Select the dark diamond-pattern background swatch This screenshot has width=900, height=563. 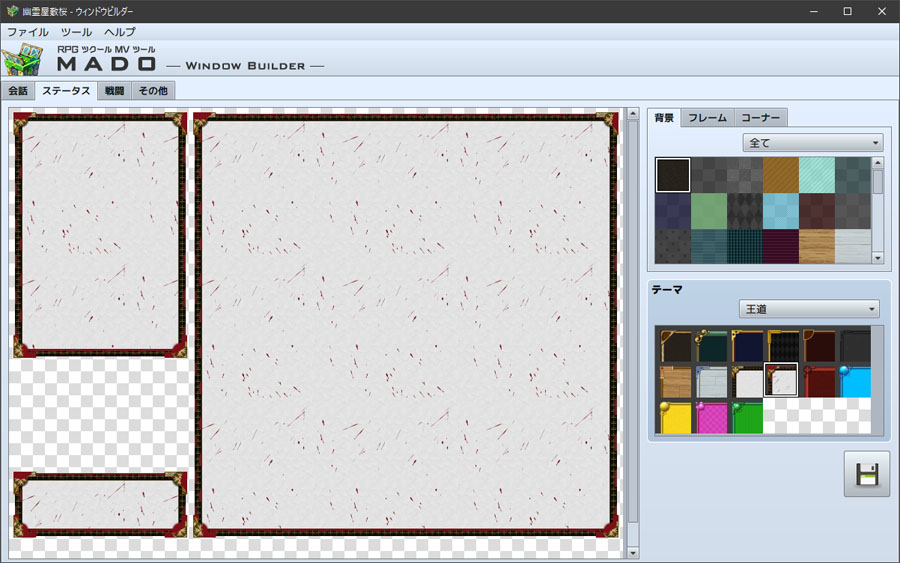745,211
